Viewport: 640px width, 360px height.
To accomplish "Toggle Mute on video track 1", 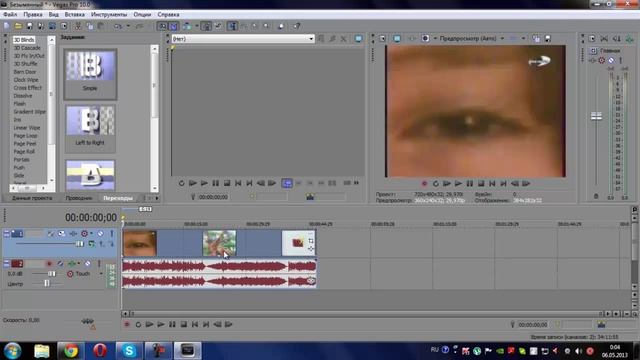I will (100, 233).
